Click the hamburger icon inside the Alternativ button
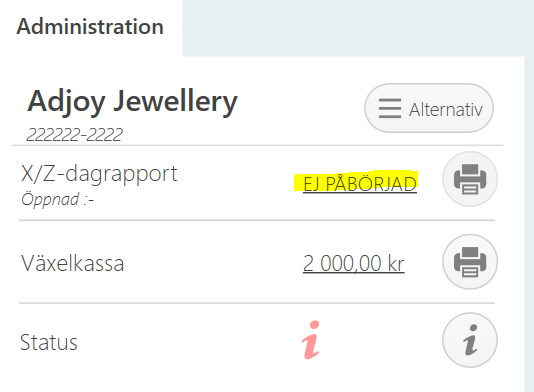The image size is (534, 392). (x=390, y=108)
